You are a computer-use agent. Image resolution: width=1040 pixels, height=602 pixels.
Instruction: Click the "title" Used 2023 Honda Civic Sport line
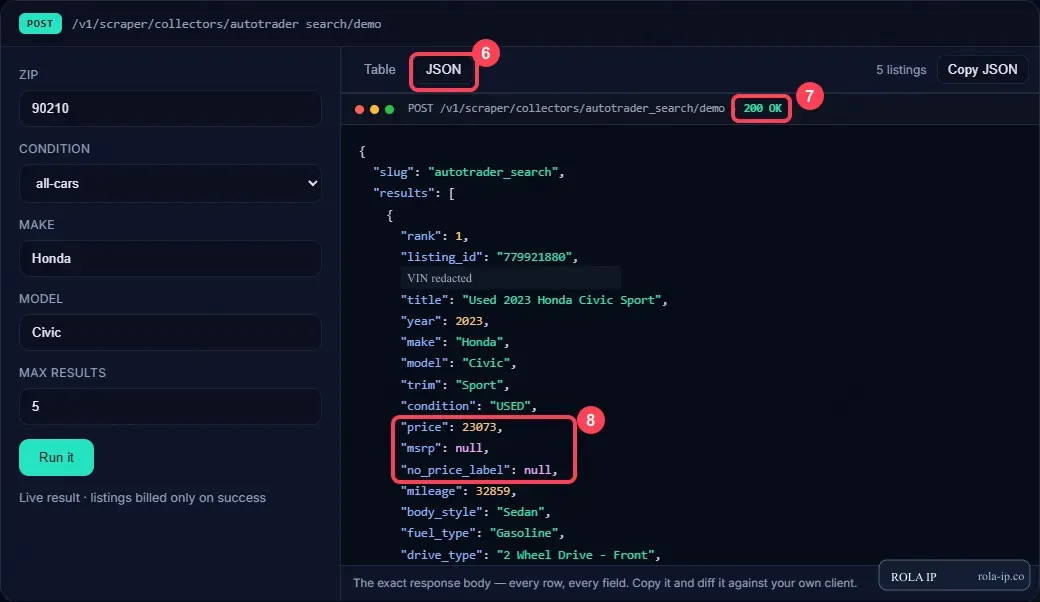click(x=533, y=300)
